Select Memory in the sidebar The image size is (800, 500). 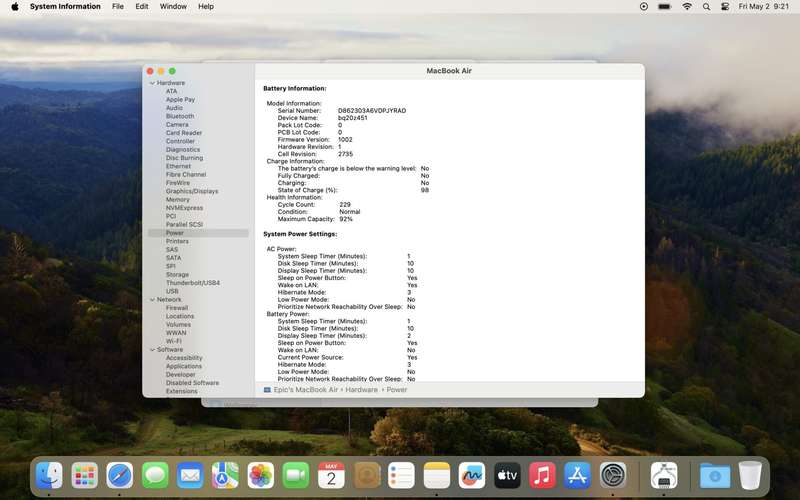178,199
